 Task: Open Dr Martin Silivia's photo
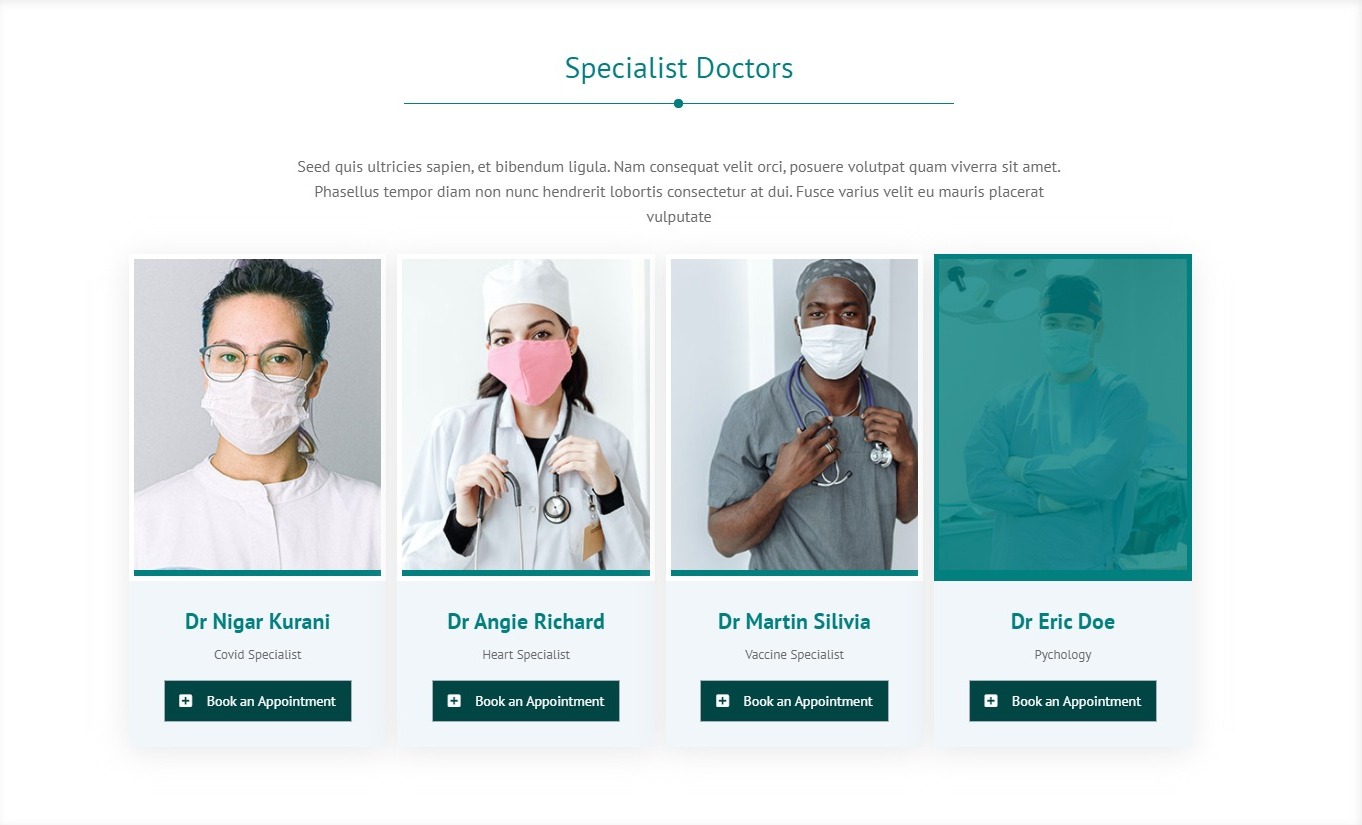tap(794, 415)
